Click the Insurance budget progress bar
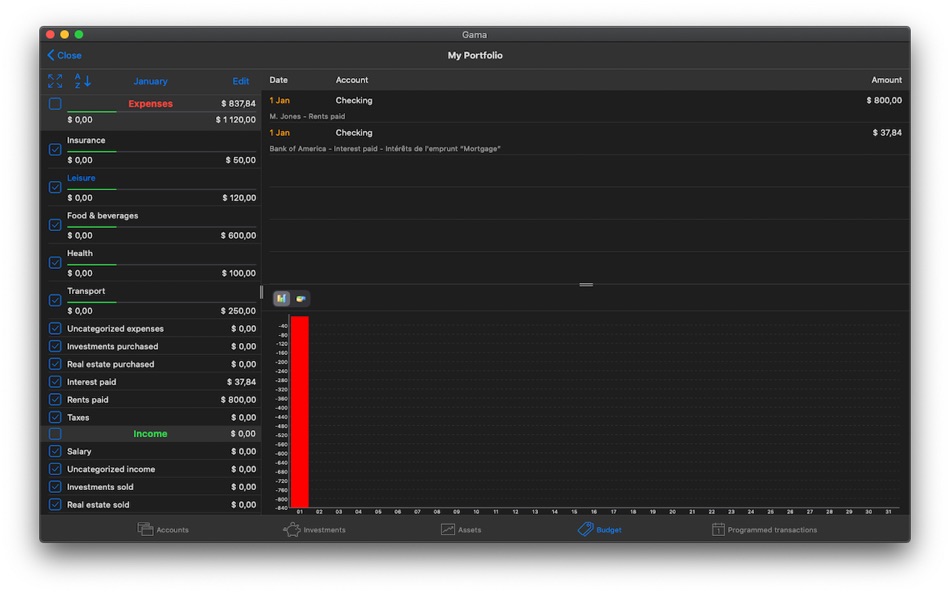This screenshot has width=950, height=594. [x=162, y=151]
